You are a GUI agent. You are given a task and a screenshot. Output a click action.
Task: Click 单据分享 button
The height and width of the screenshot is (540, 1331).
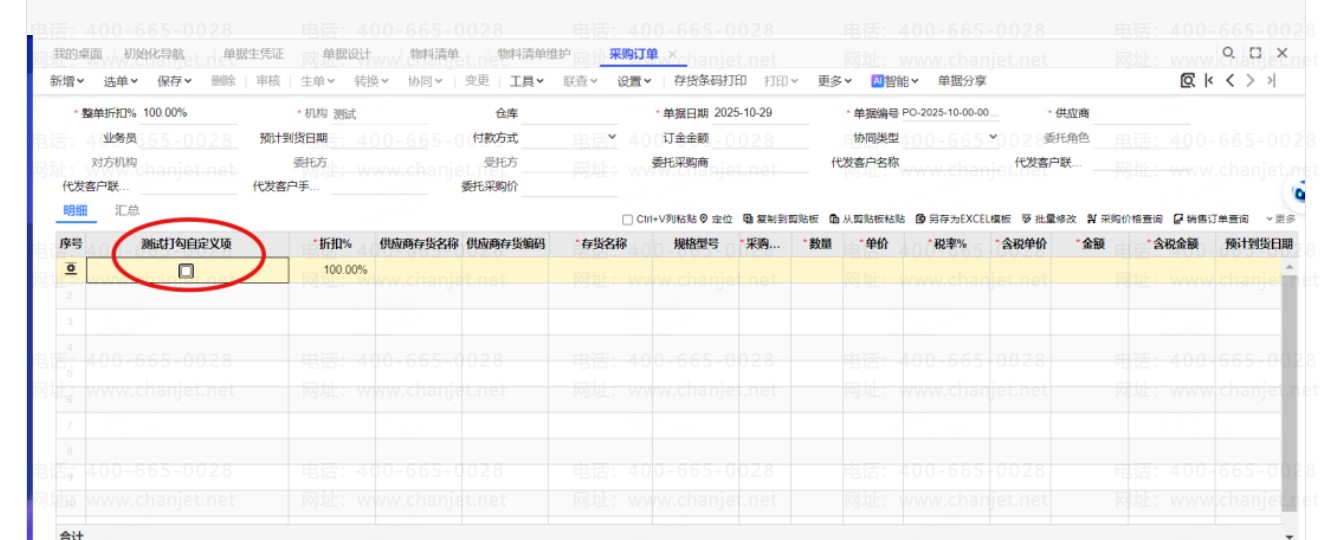pos(962,81)
